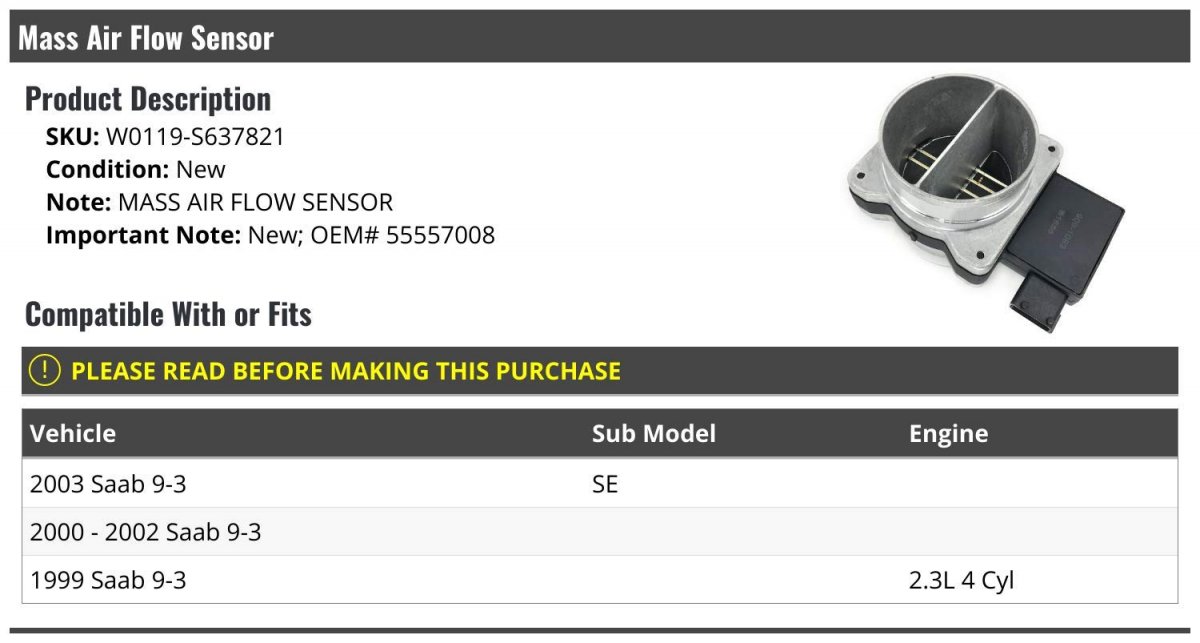Click the Product Description heading
The image size is (1200, 643).
(148, 98)
